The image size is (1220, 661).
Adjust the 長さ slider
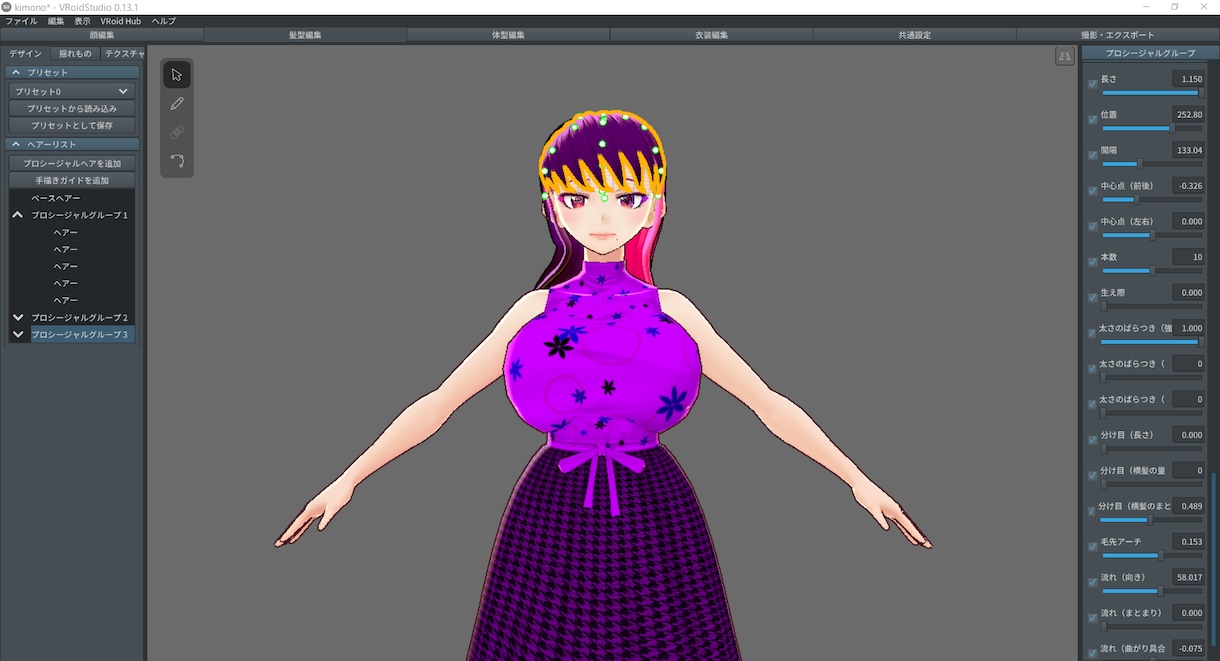[1152, 93]
